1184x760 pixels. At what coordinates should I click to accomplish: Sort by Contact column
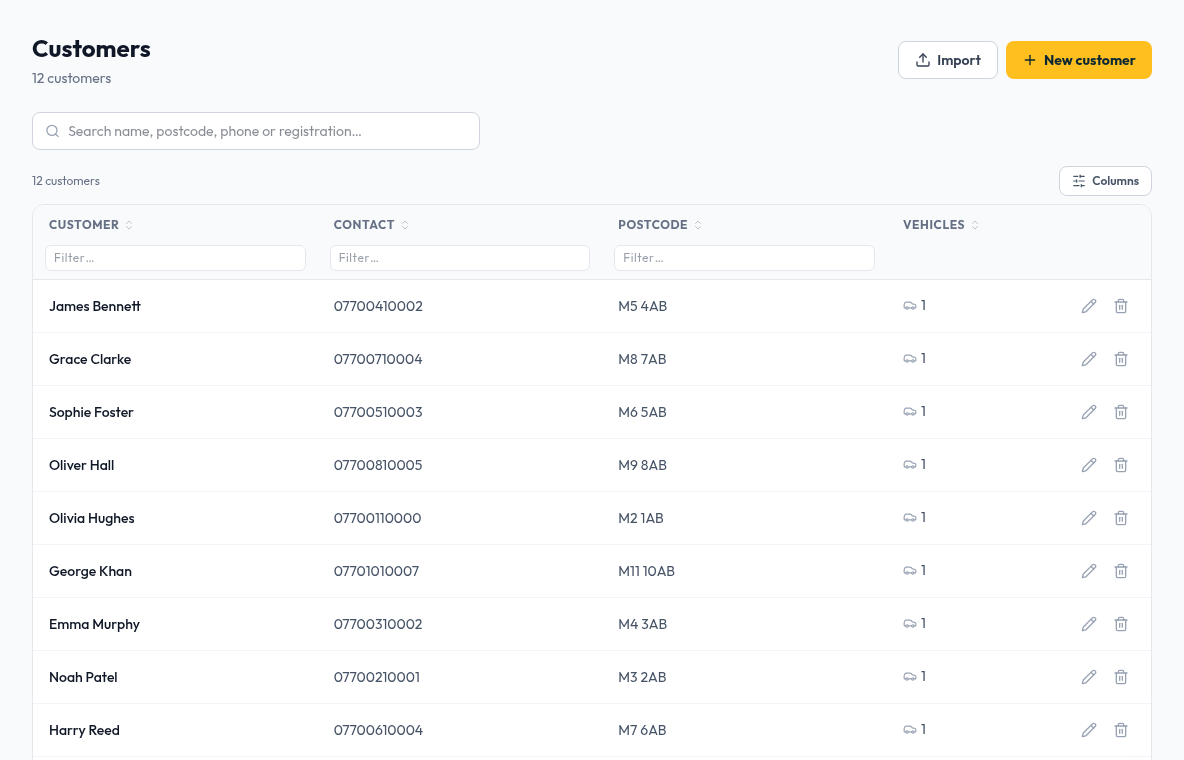371,224
